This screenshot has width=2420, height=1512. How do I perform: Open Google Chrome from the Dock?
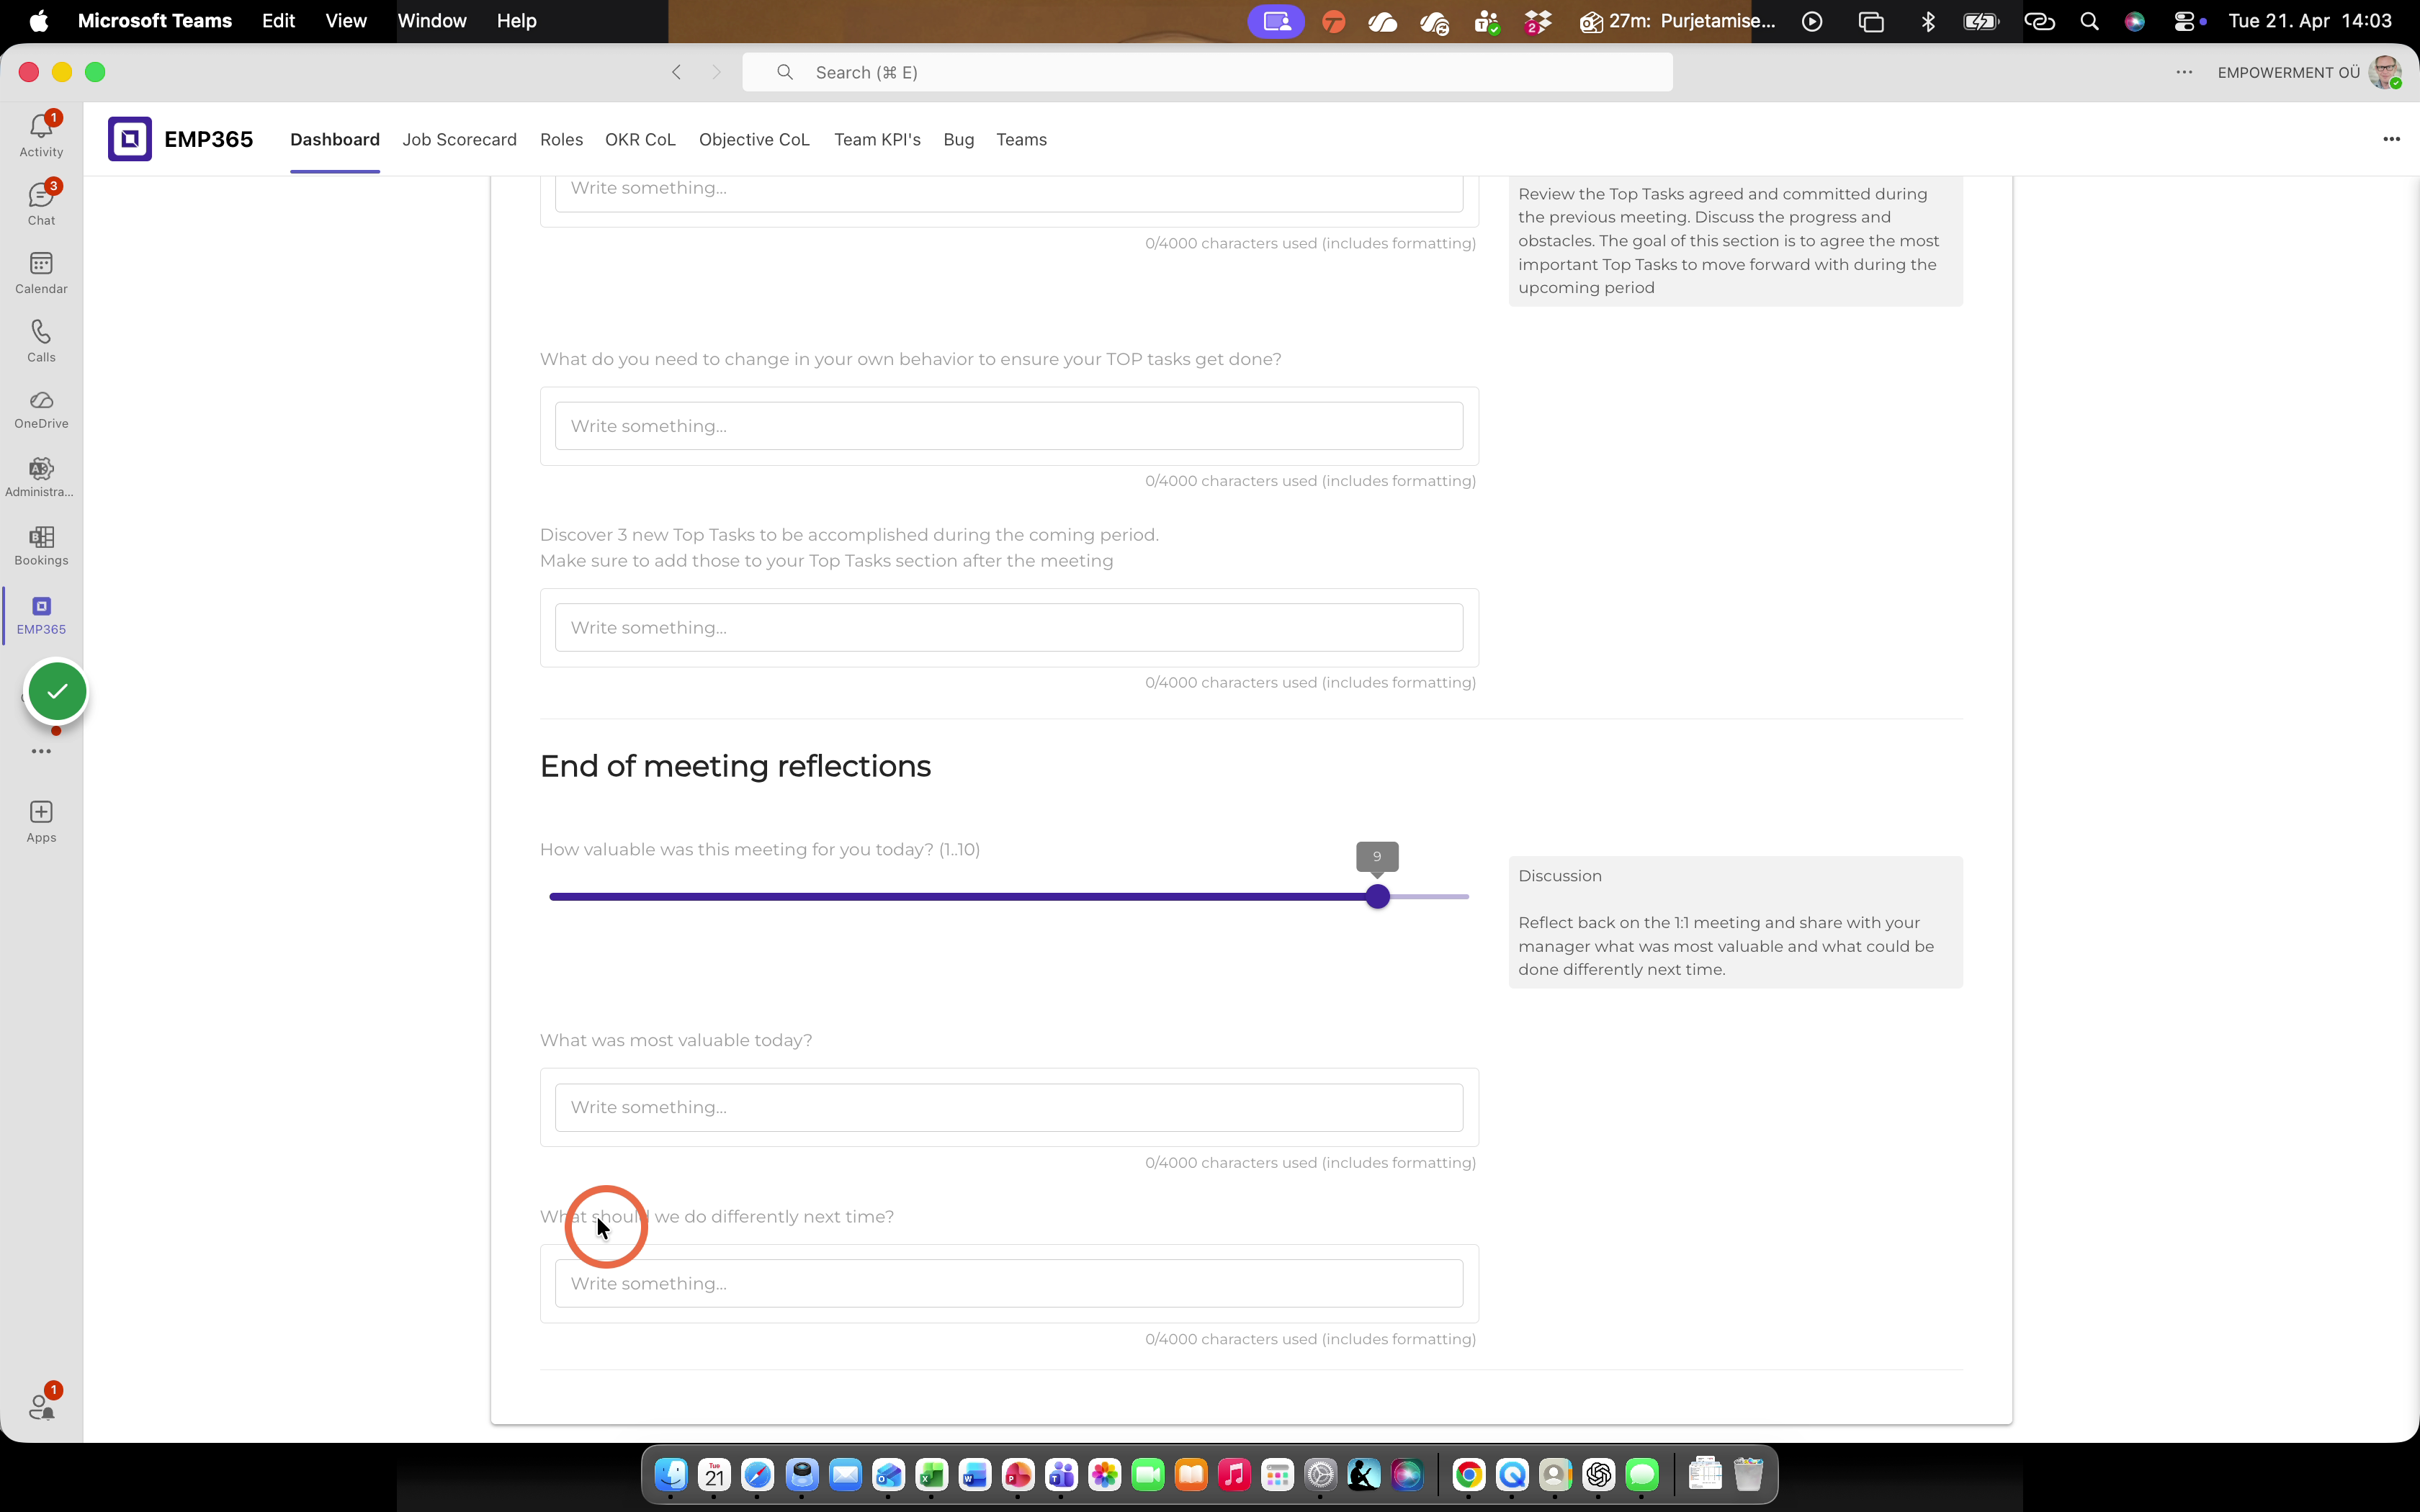coord(1468,1475)
